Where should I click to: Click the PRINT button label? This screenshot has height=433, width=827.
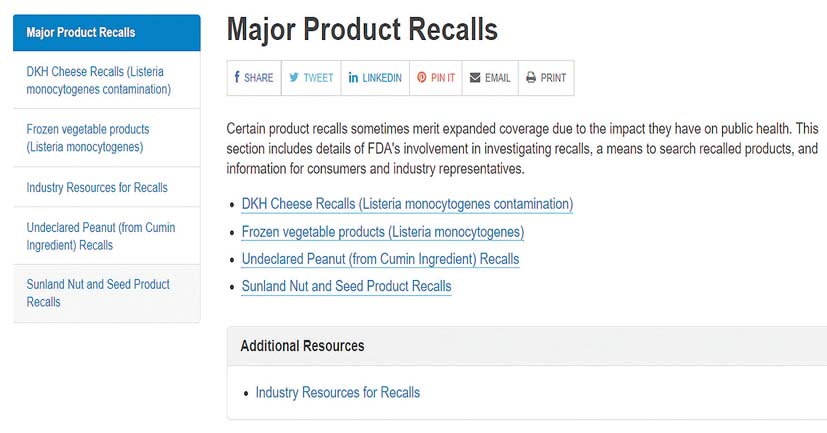(553, 78)
